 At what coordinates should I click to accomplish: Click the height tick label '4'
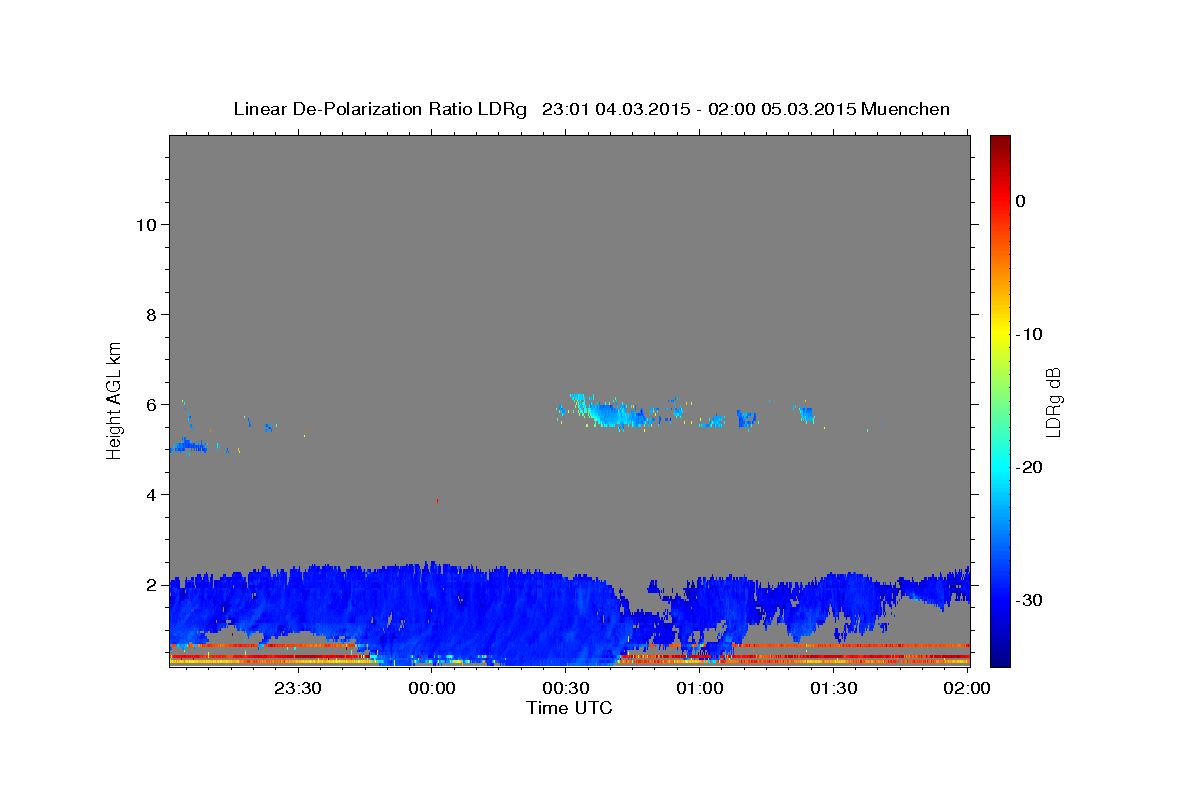pyautogui.click(x=150, y=495)
